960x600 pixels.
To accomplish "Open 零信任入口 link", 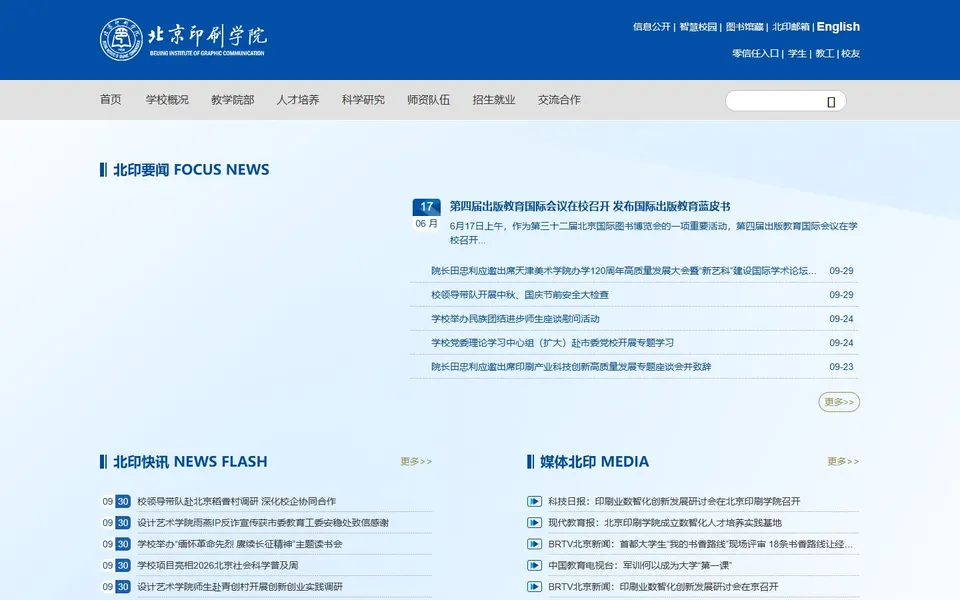I will click(756, 54).
